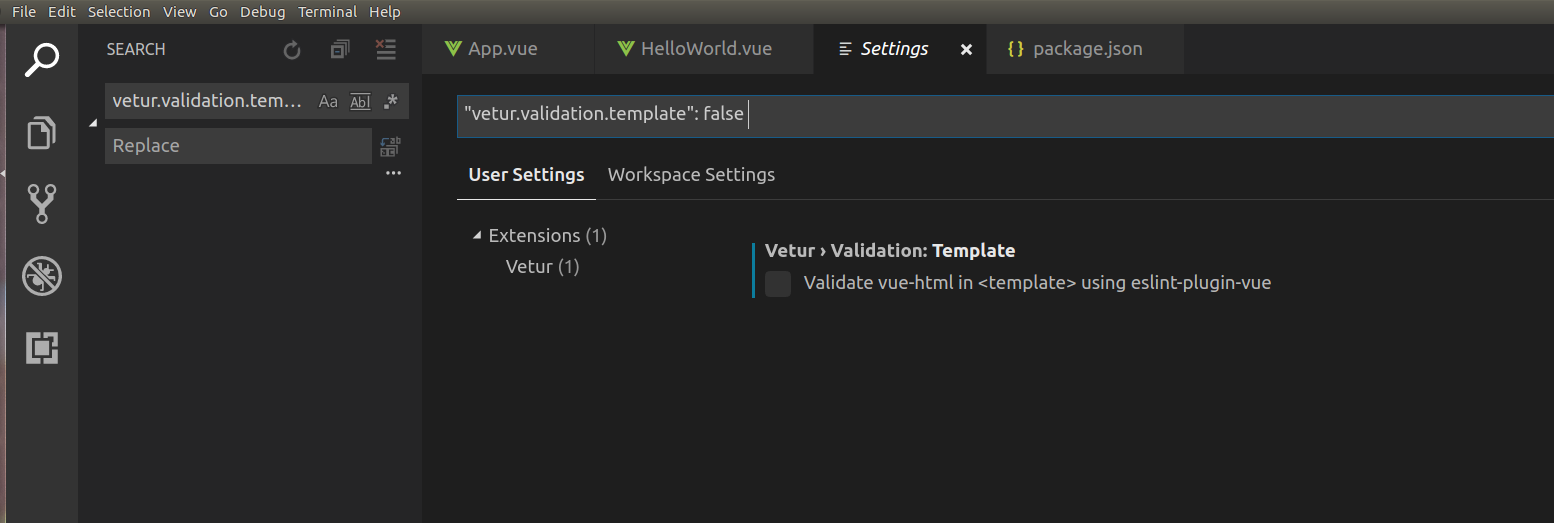
Task: Clear the search results
Action: pos(385,50)
